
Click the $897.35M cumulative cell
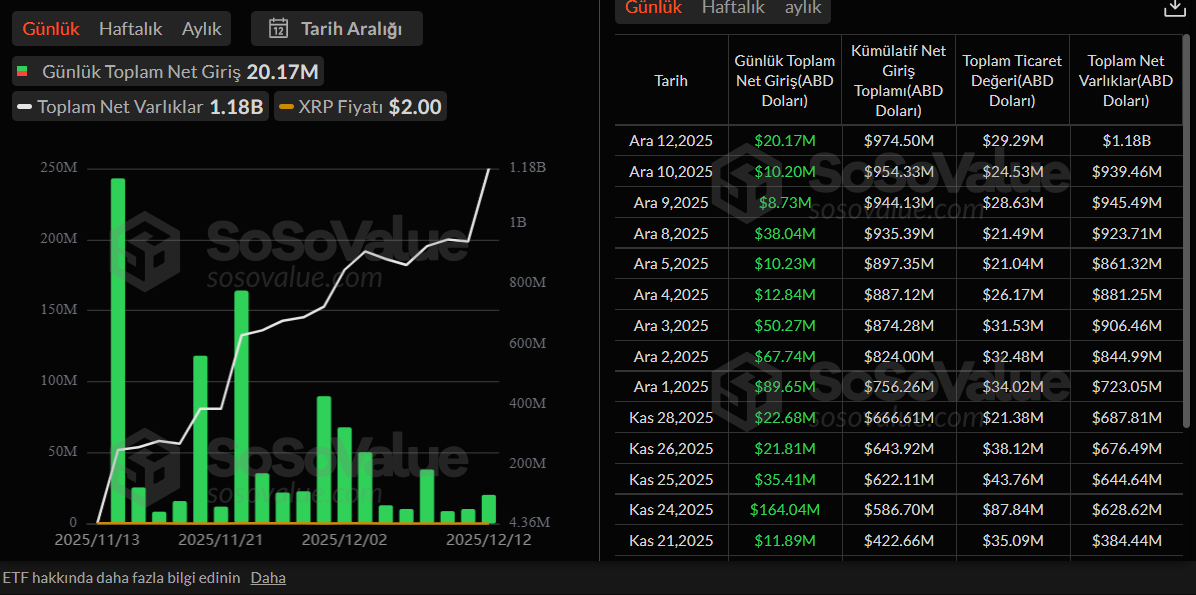click(899, 264)
